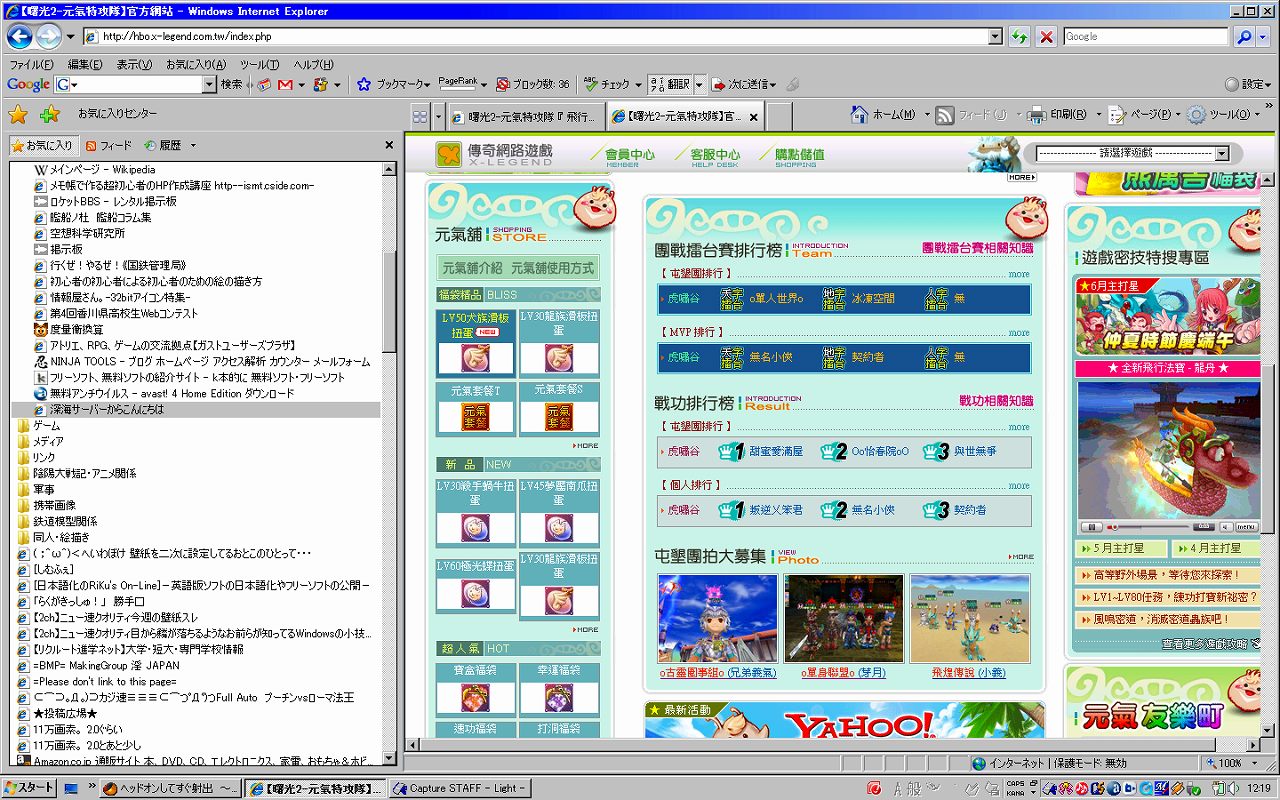This screenshot has width=1280, height=800.
Task: Open the お気に入り(A) menu
Action: (196, 64)
